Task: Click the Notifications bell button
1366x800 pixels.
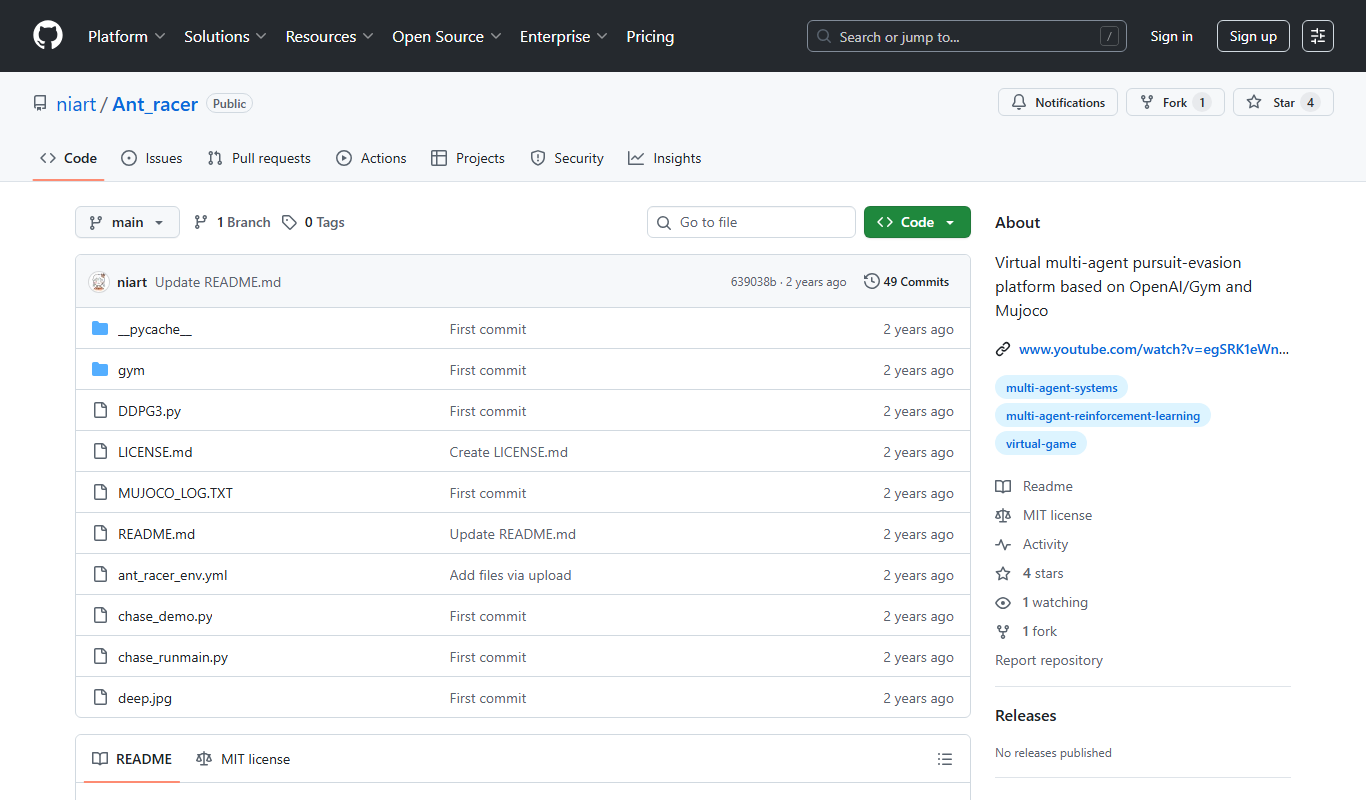Action: 1058,103
